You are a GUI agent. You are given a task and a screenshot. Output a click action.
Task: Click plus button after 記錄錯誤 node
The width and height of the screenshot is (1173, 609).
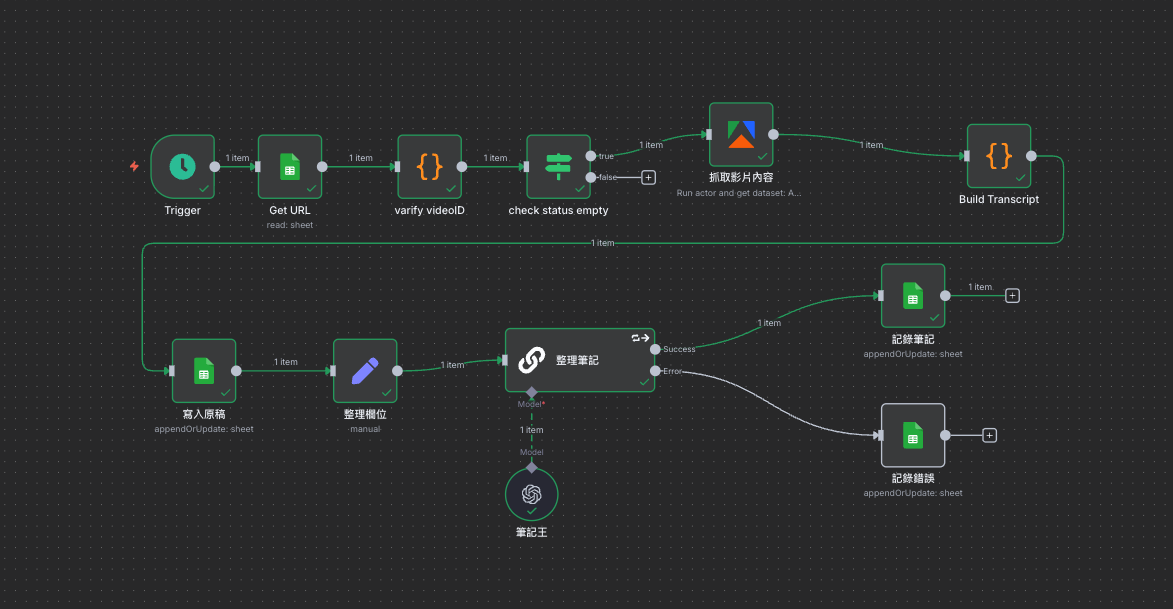(x=989, y=435)
